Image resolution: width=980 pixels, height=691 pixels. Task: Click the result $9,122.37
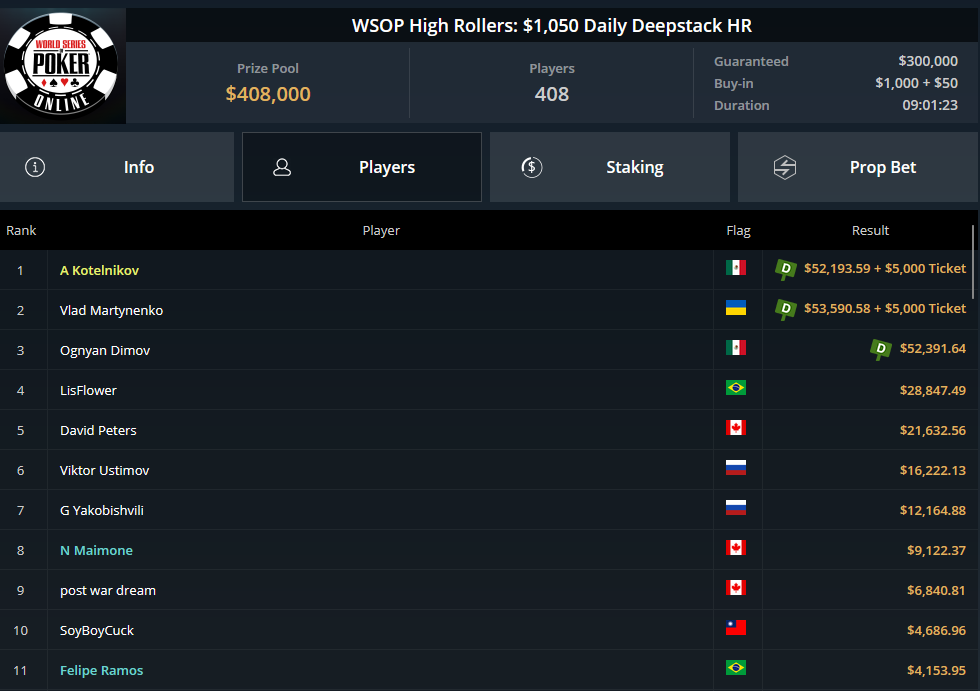pos(936,550)
